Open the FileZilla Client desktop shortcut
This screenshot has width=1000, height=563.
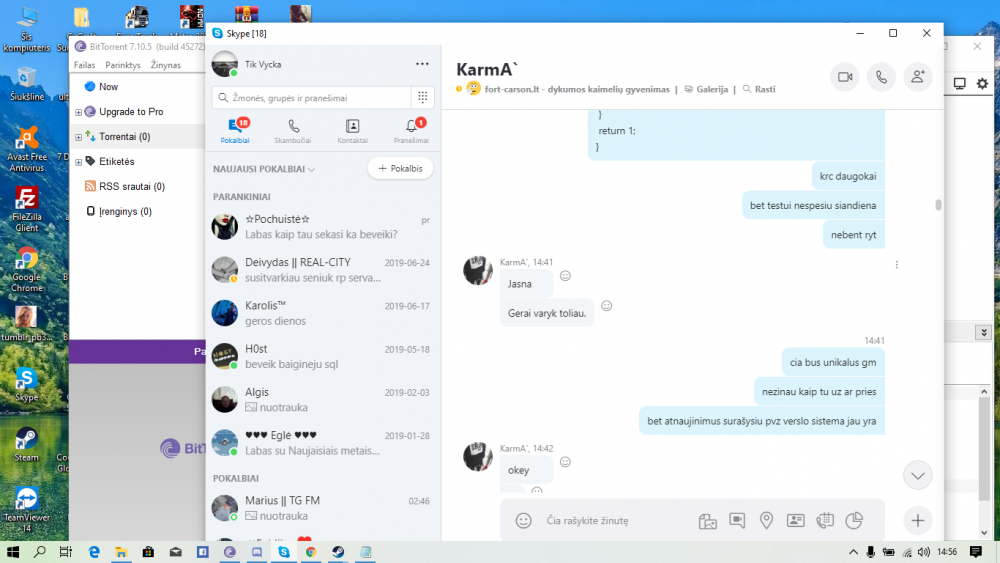pyautogui.click(x=27, y=210)
